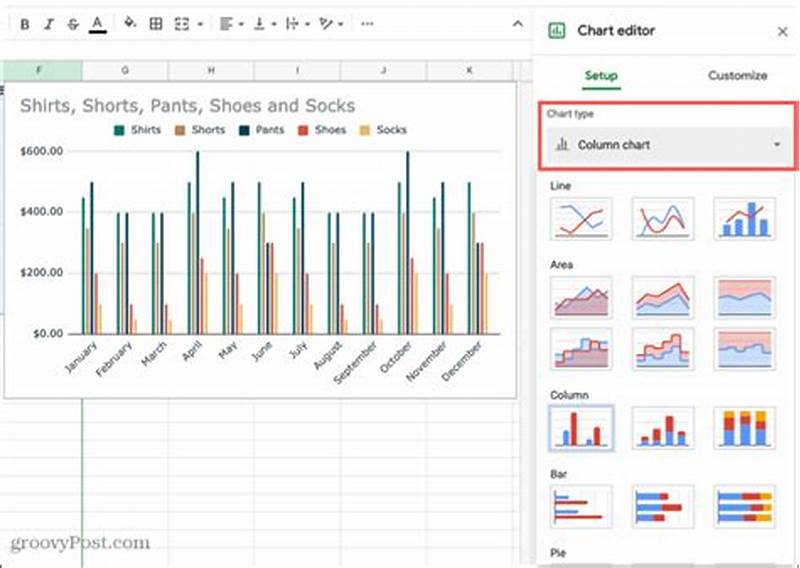Select the 100% stacked column chart type
Image resolution: width=800 pixels, height=568 pixels.
(744, 428)
